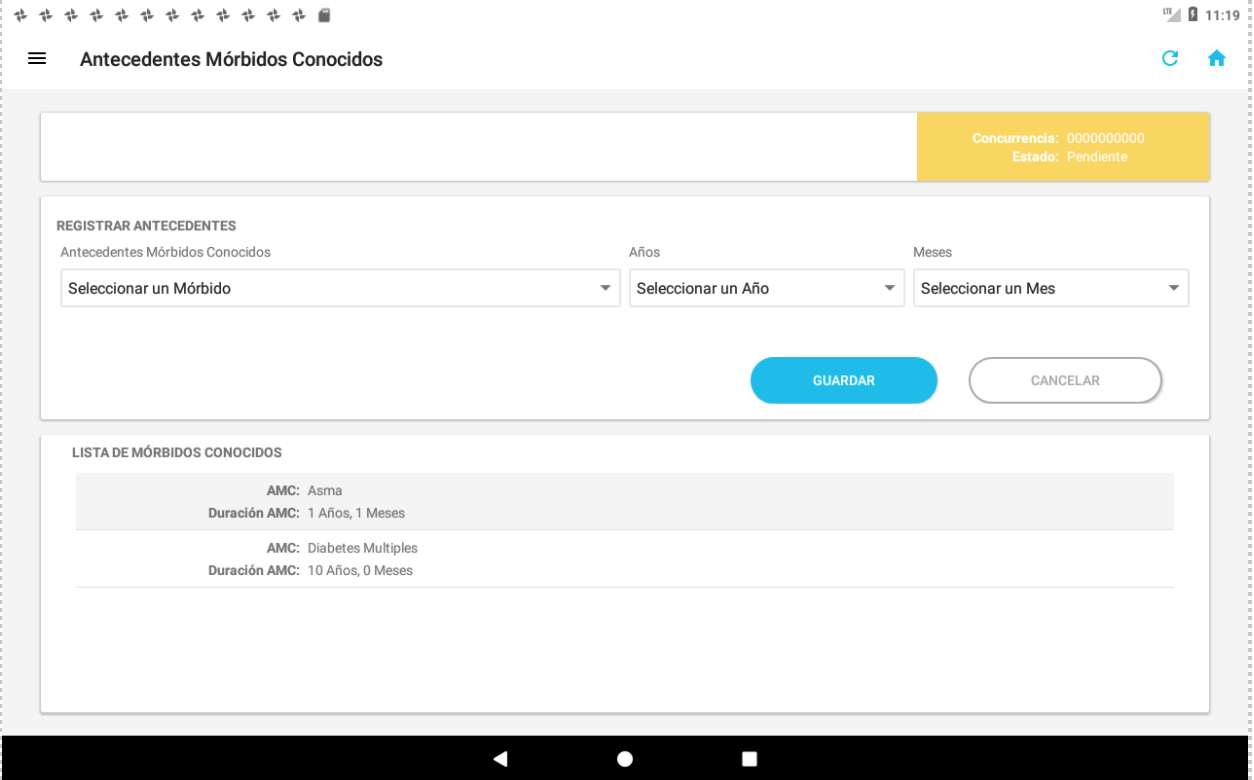Click the Año dropdown arrow
The width and height of the screenshot is (1254, 780).
tap(889, 288)
